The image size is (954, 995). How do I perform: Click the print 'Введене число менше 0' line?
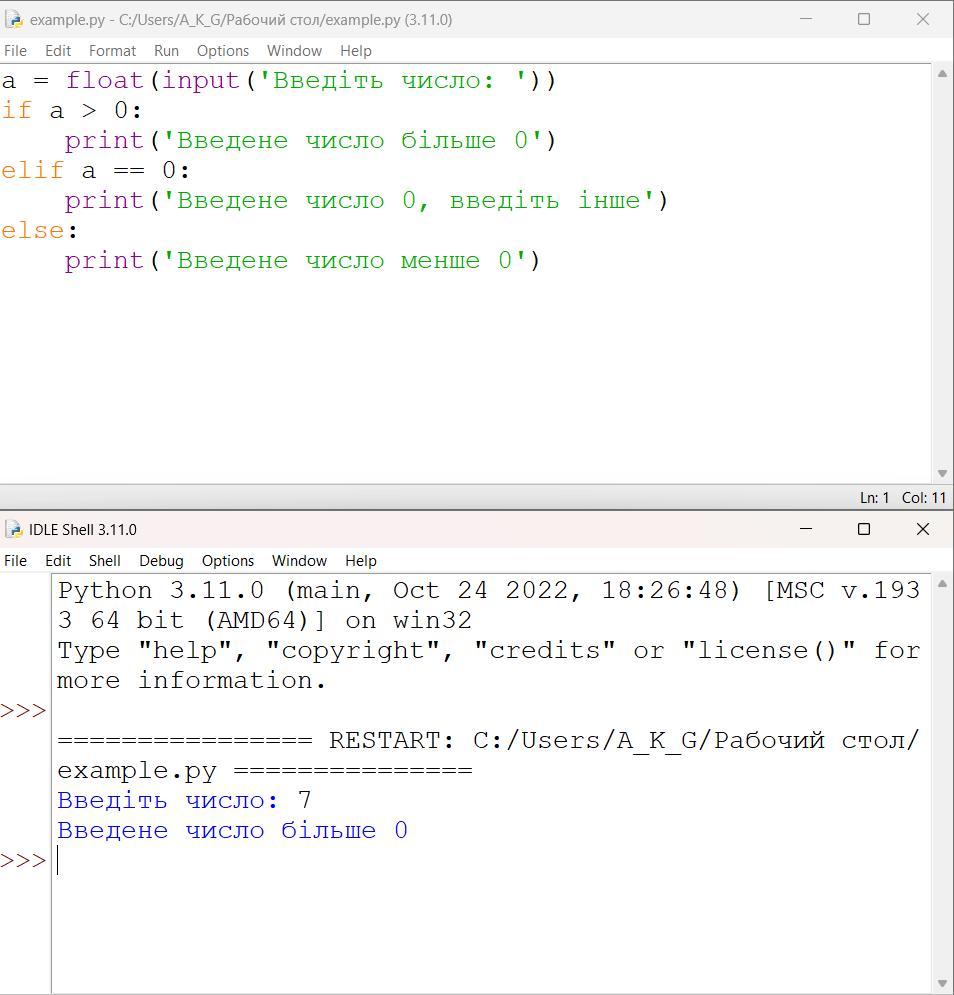(302, 261)
